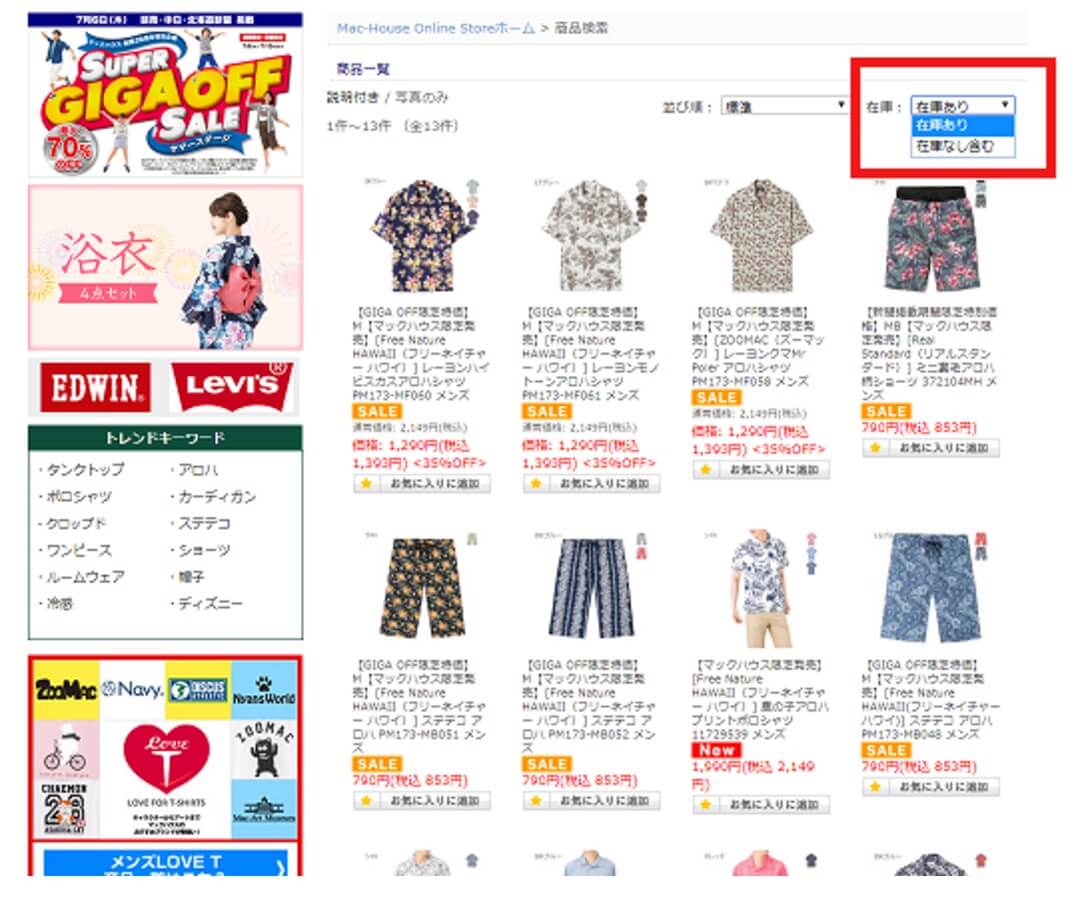The width and height of the screenshot is (1080, 914).
Task: Click the Levi's brand logo
Action: coord(231,387)
